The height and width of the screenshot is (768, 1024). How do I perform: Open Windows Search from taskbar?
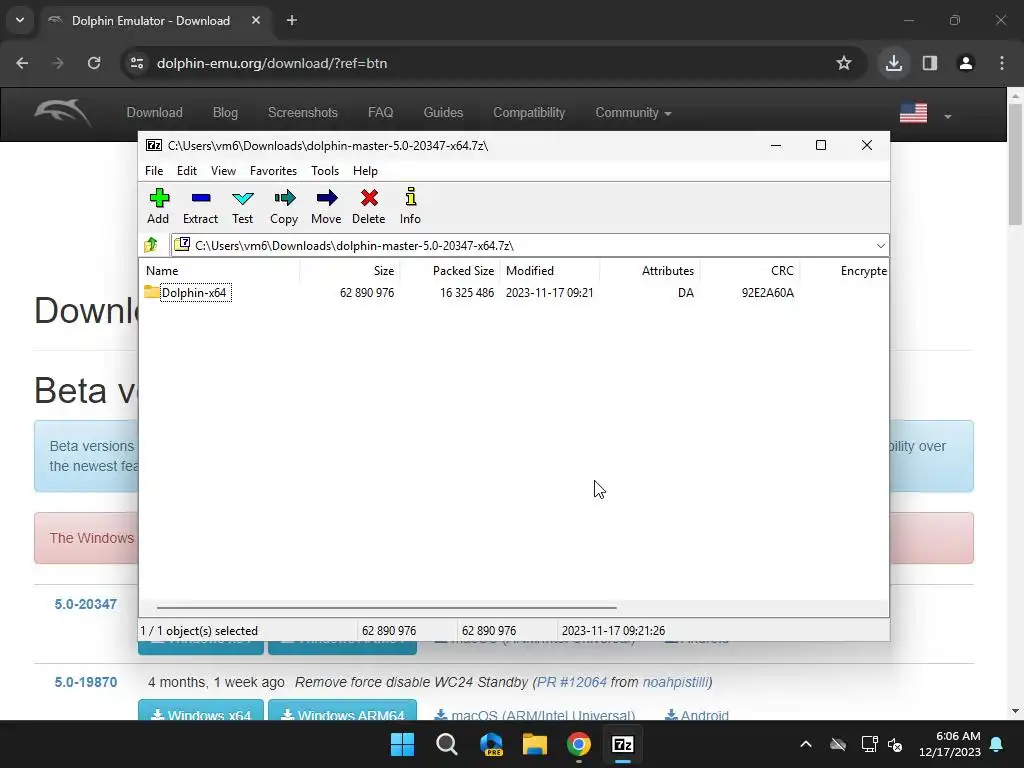tap(447, 744)
